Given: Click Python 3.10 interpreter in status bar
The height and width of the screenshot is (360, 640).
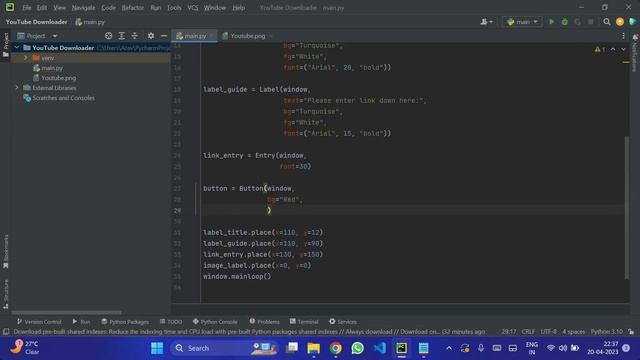Looking at the screenshot, I should 607,332.
